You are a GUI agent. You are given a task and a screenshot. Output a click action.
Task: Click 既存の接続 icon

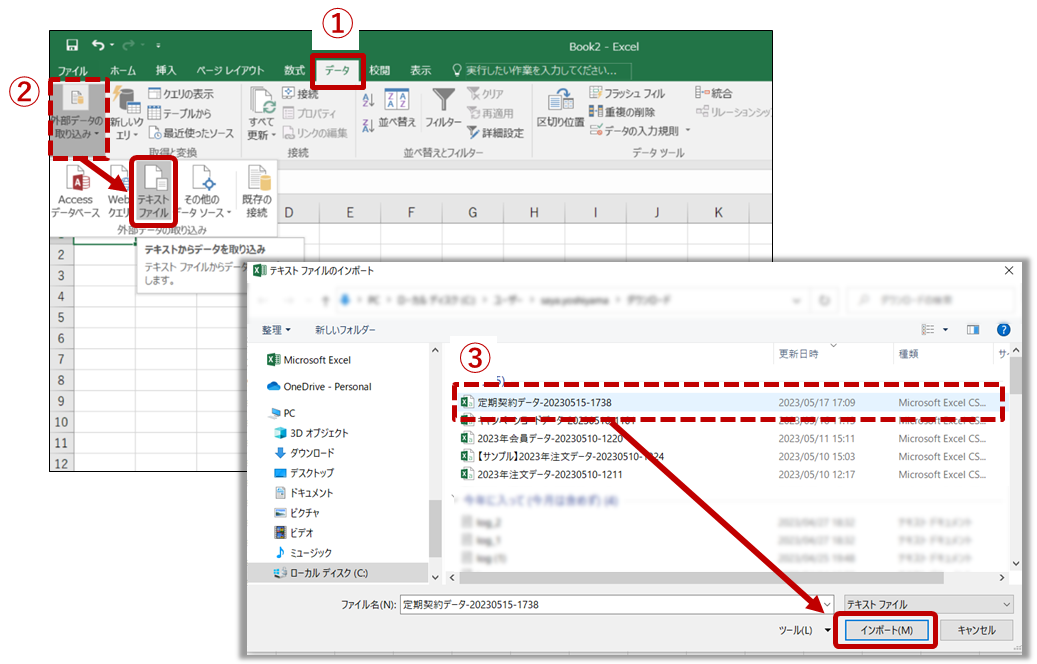point(257,192)
